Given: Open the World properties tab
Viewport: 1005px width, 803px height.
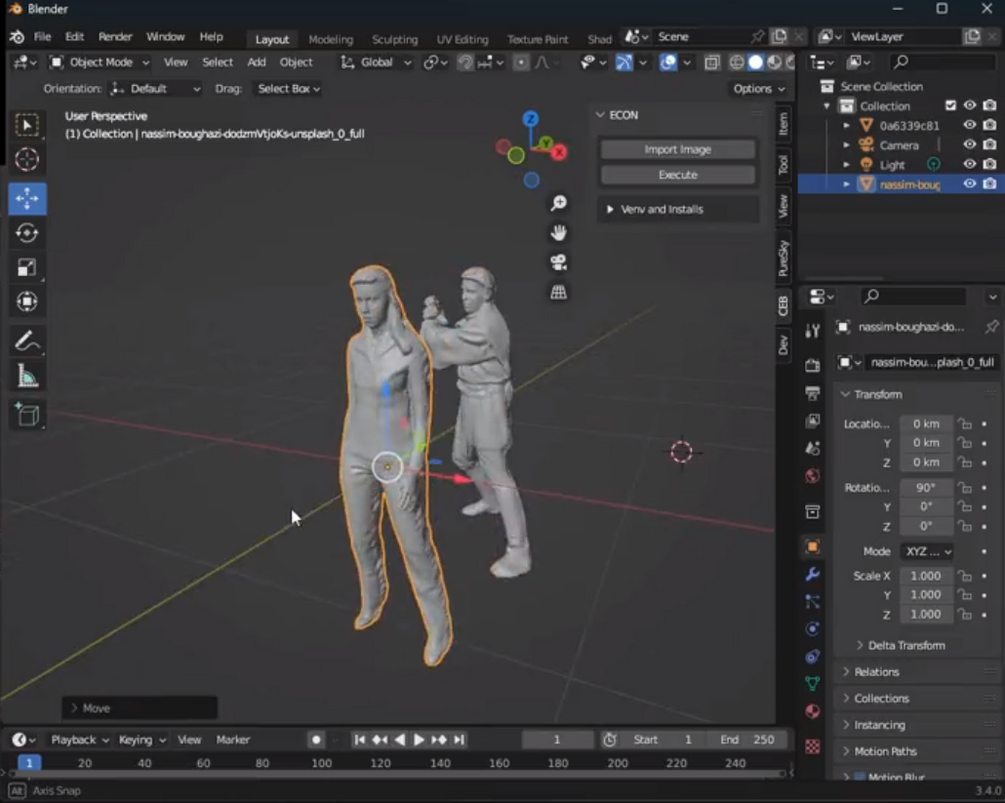Looking at the screenshot, I should tap(812, 476).
